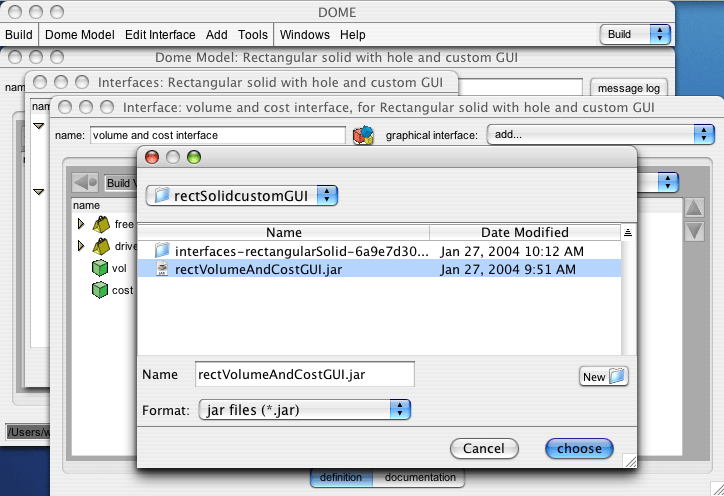Expand the 'free' tree row

(x=81, y=224)
